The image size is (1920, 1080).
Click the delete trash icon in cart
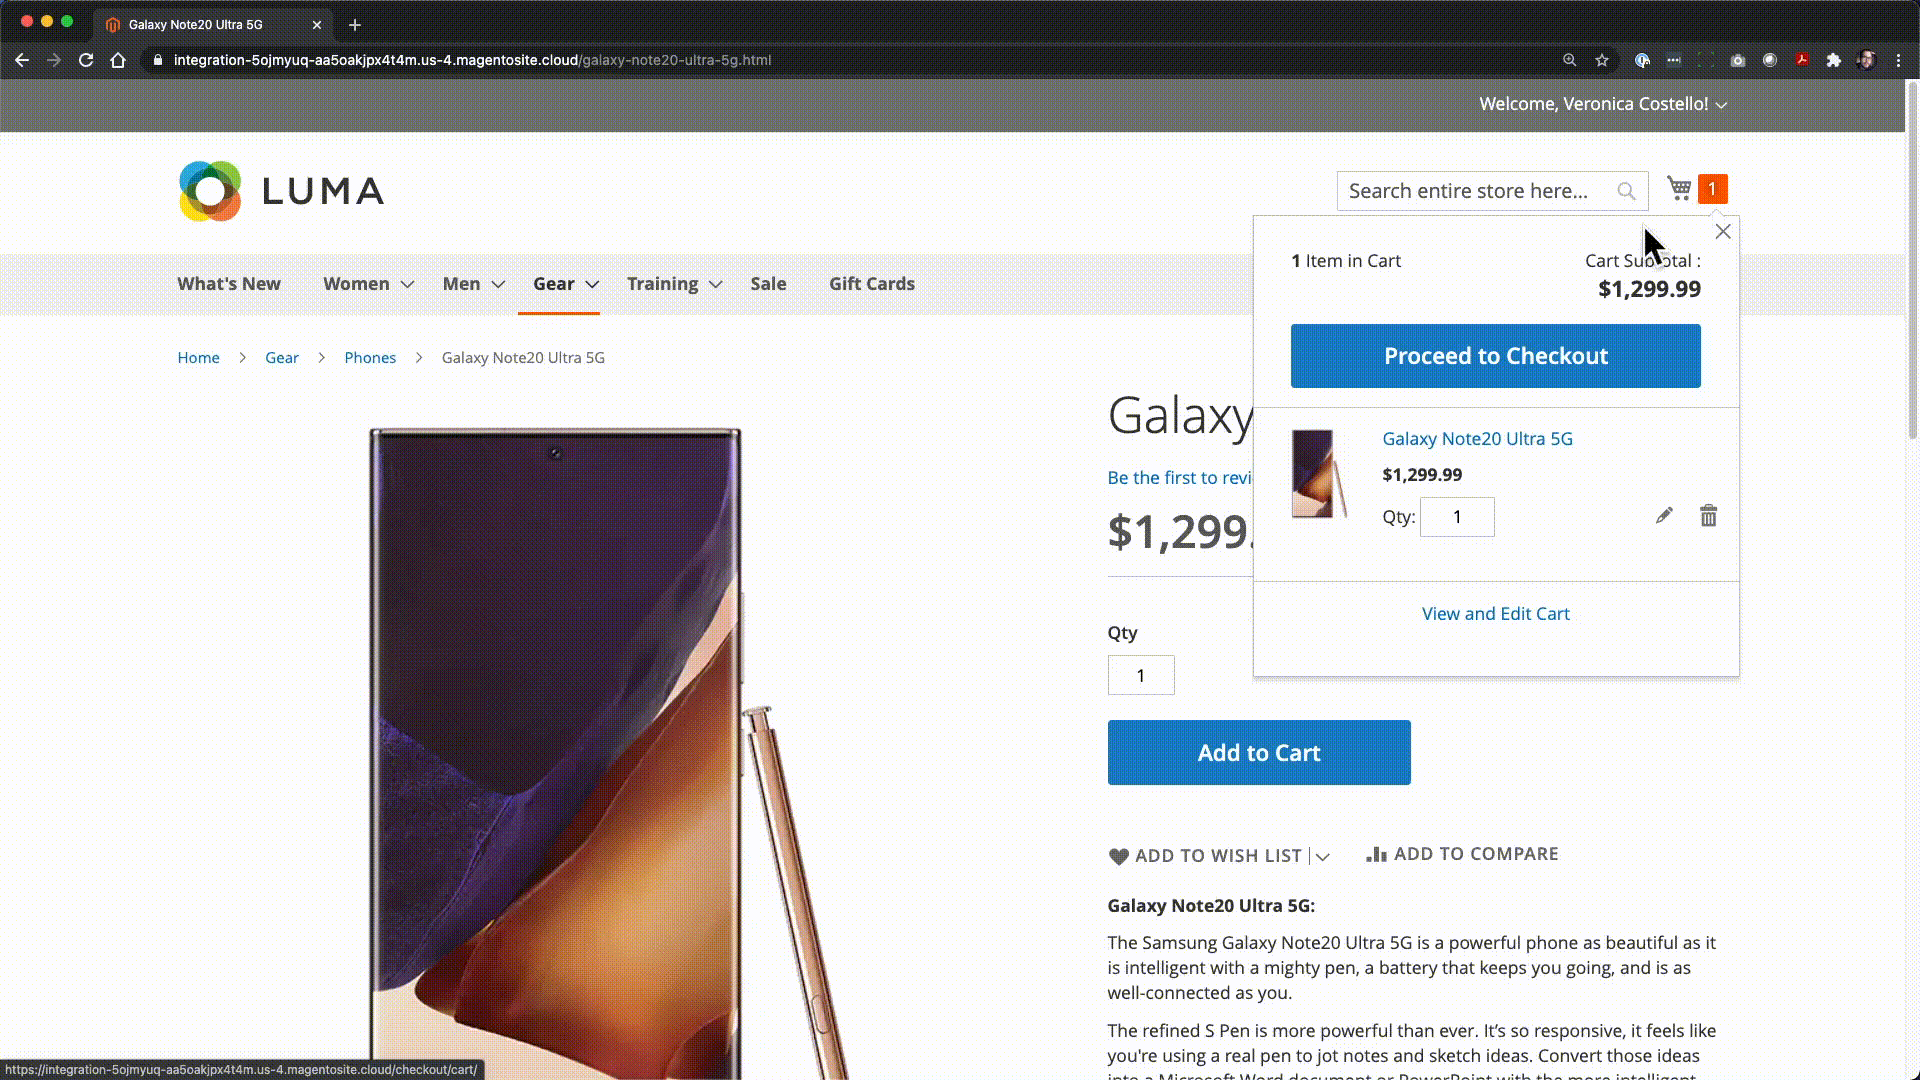pos(1709,516)
